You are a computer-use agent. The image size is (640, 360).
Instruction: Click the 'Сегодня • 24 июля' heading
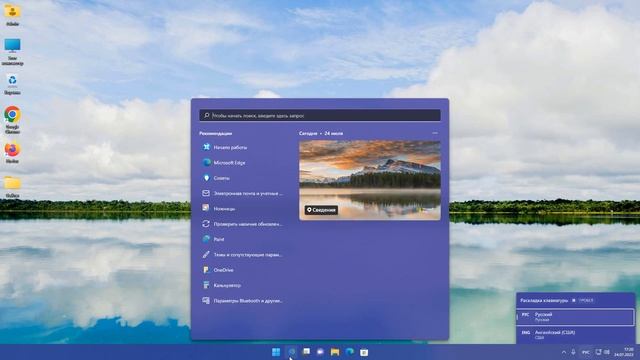coord(321,133)
